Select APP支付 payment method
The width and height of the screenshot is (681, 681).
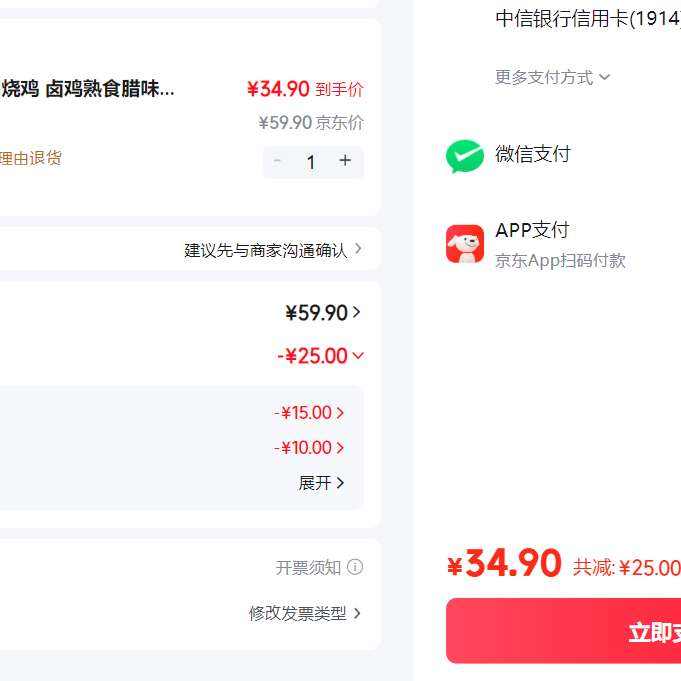click(x=532, y=230)
